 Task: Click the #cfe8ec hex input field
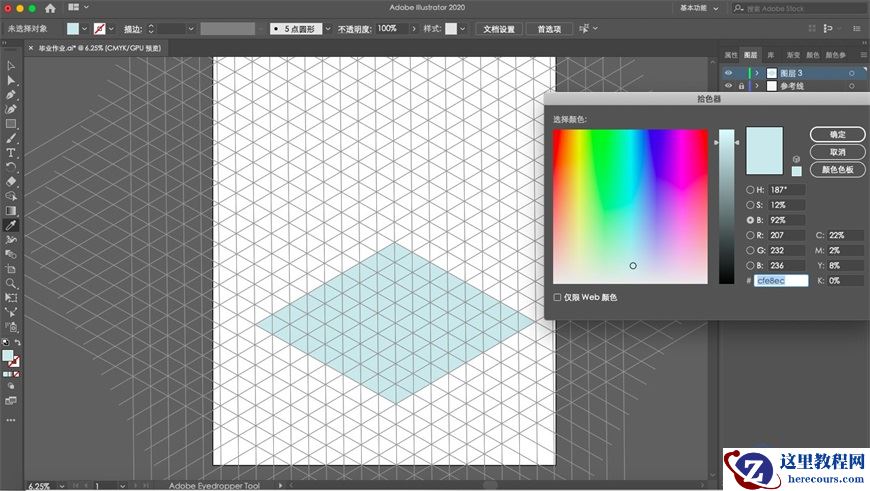tap(781, 281)
